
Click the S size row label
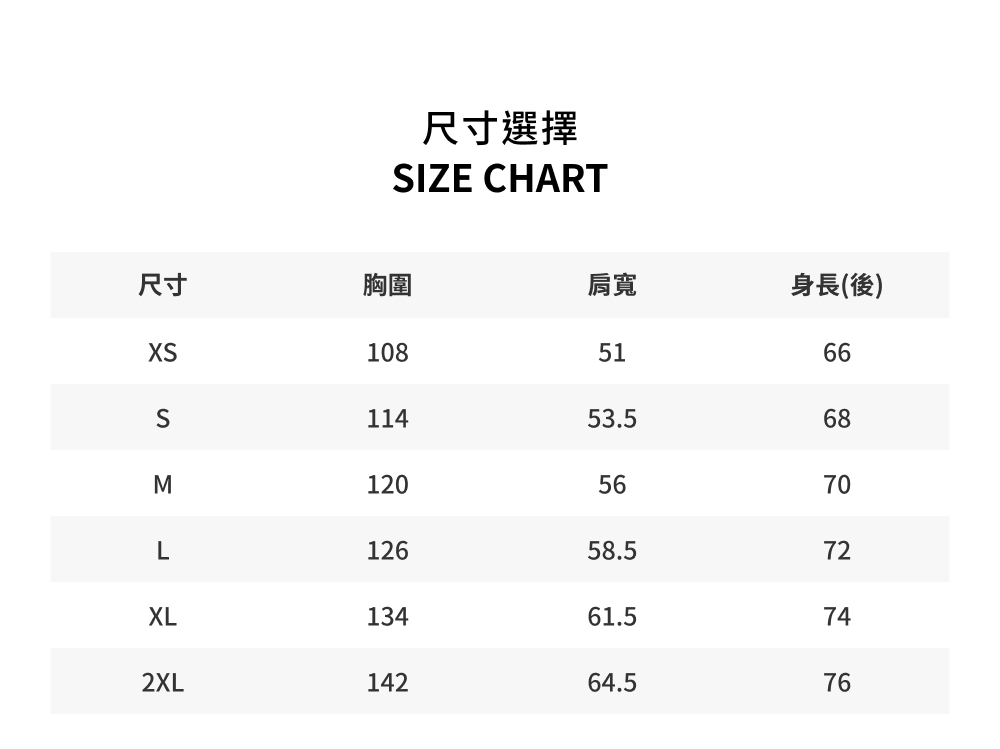163,419
